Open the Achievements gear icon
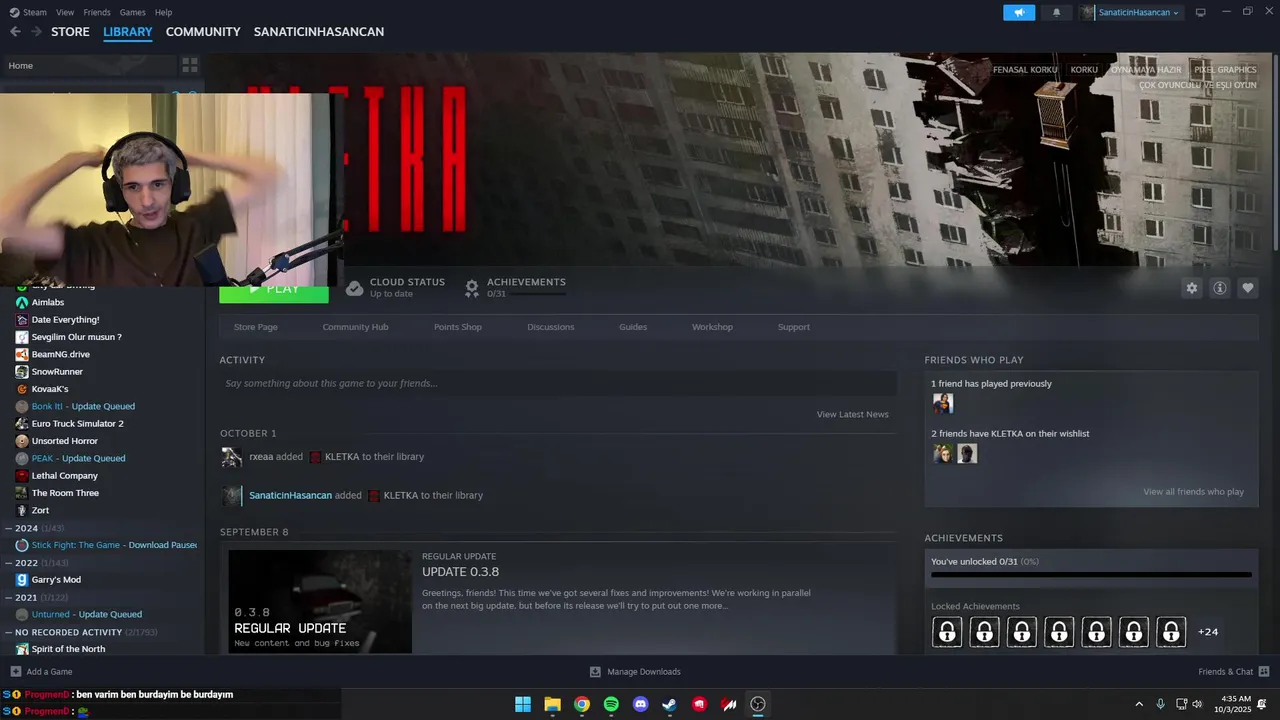Image resolution: width=1280 pixels, height=720 pixels. [472, 288]
